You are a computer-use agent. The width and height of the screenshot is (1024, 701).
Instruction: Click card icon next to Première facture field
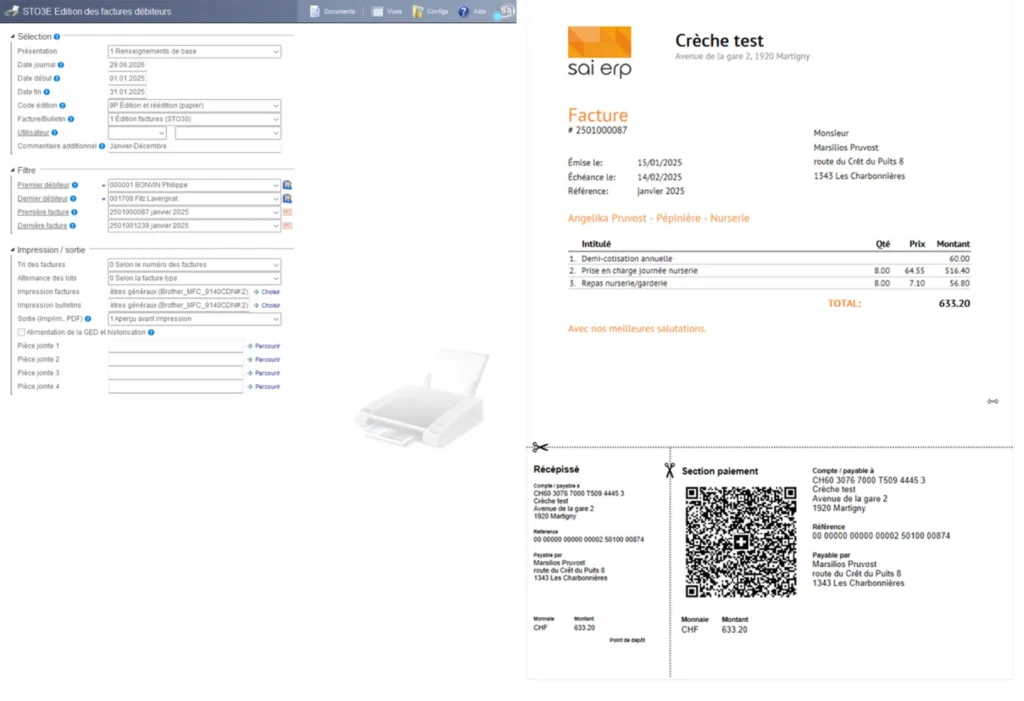click(x=287, y=212)
